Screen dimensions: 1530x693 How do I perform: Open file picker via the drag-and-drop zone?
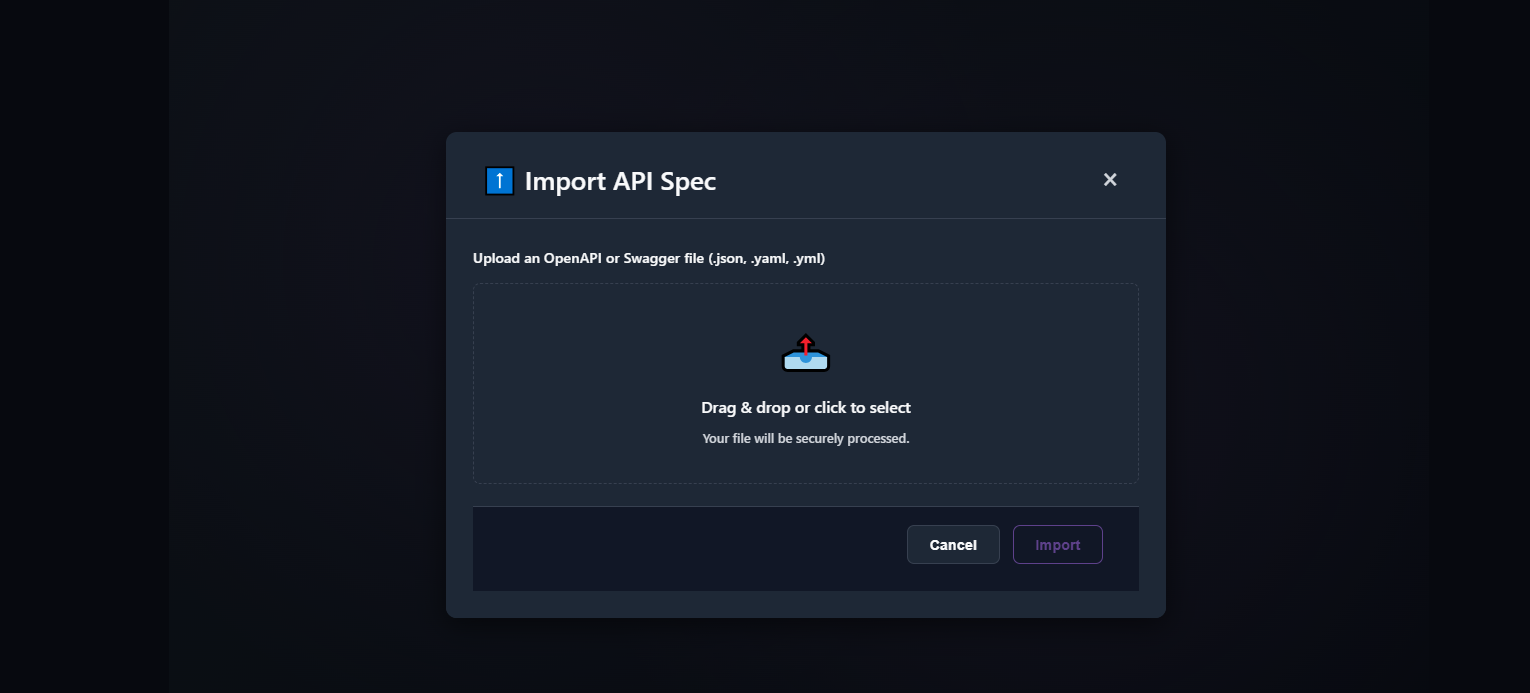(x=805, y=383)
